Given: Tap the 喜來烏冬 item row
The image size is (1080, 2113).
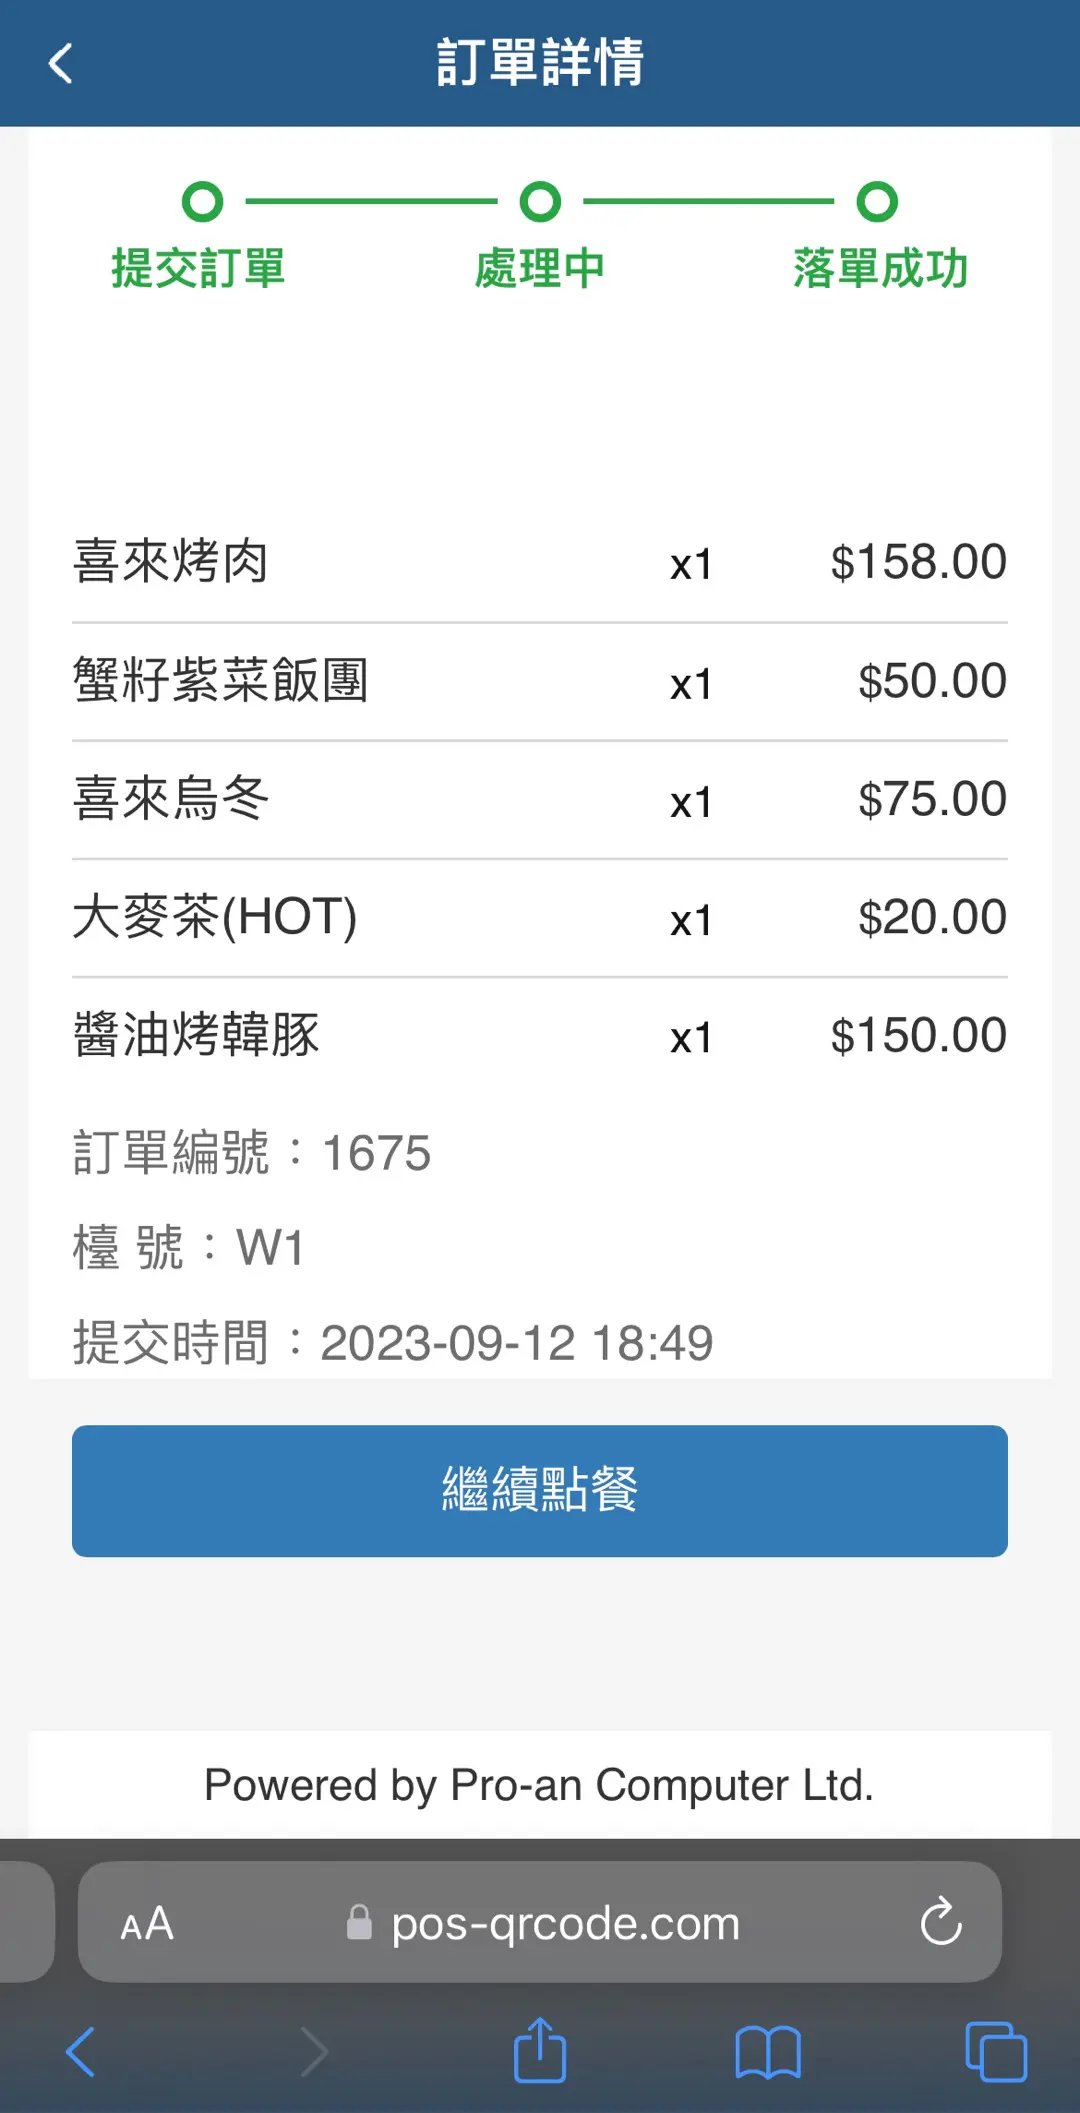Looking at the screenshot, I should tap(171, 799).
